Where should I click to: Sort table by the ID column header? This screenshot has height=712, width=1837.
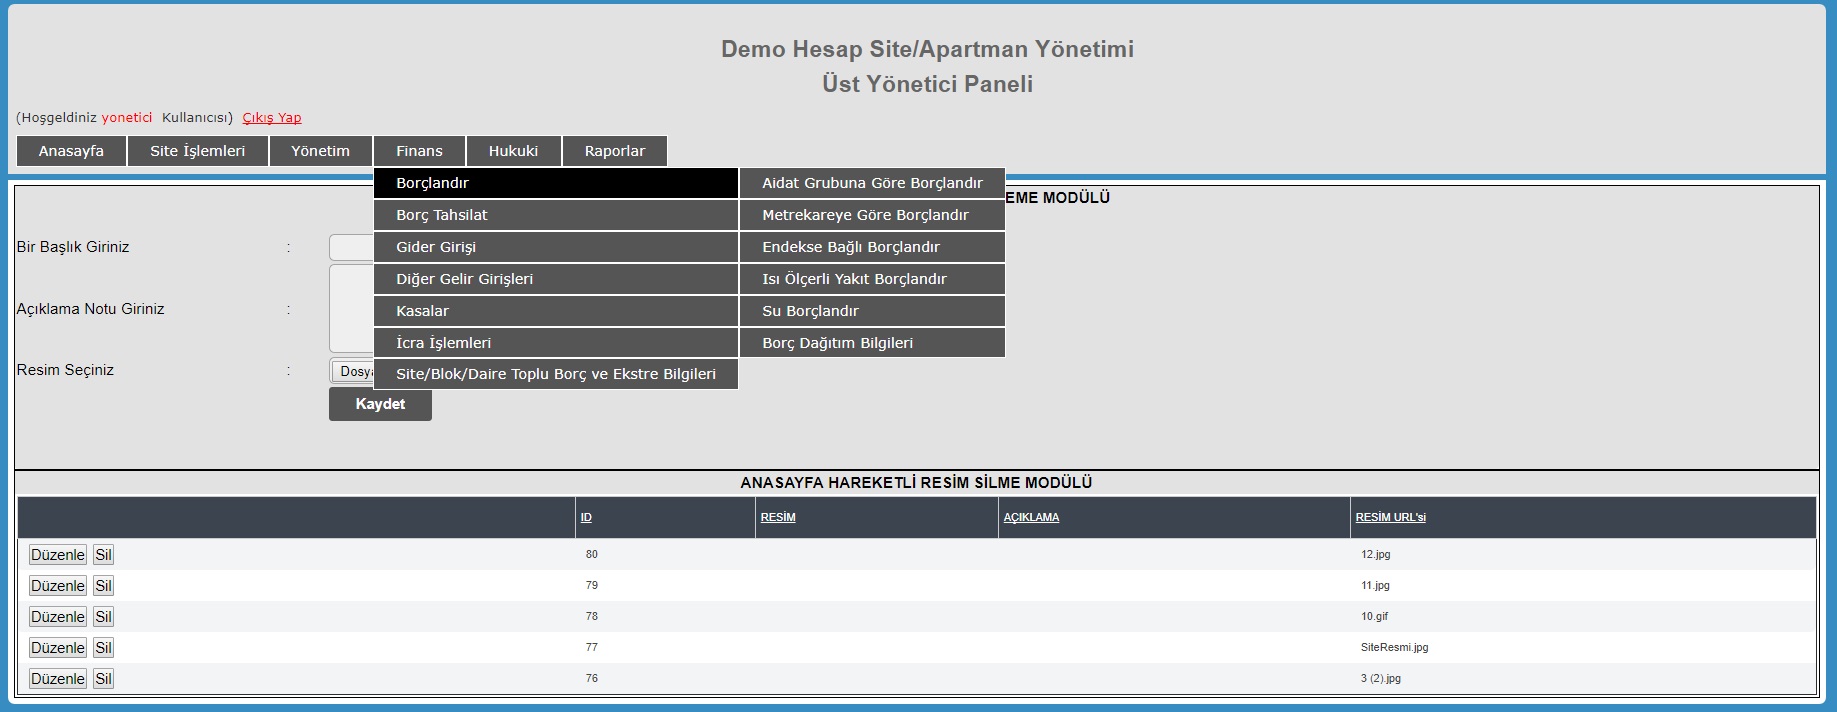pyautogui.click(x=586, y=517)
